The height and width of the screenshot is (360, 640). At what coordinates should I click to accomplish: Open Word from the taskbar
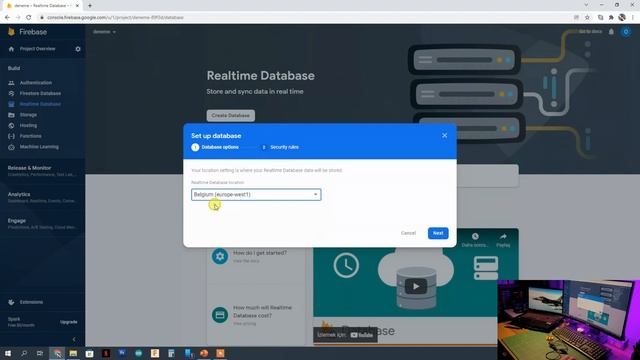click(x=122, y=353)
